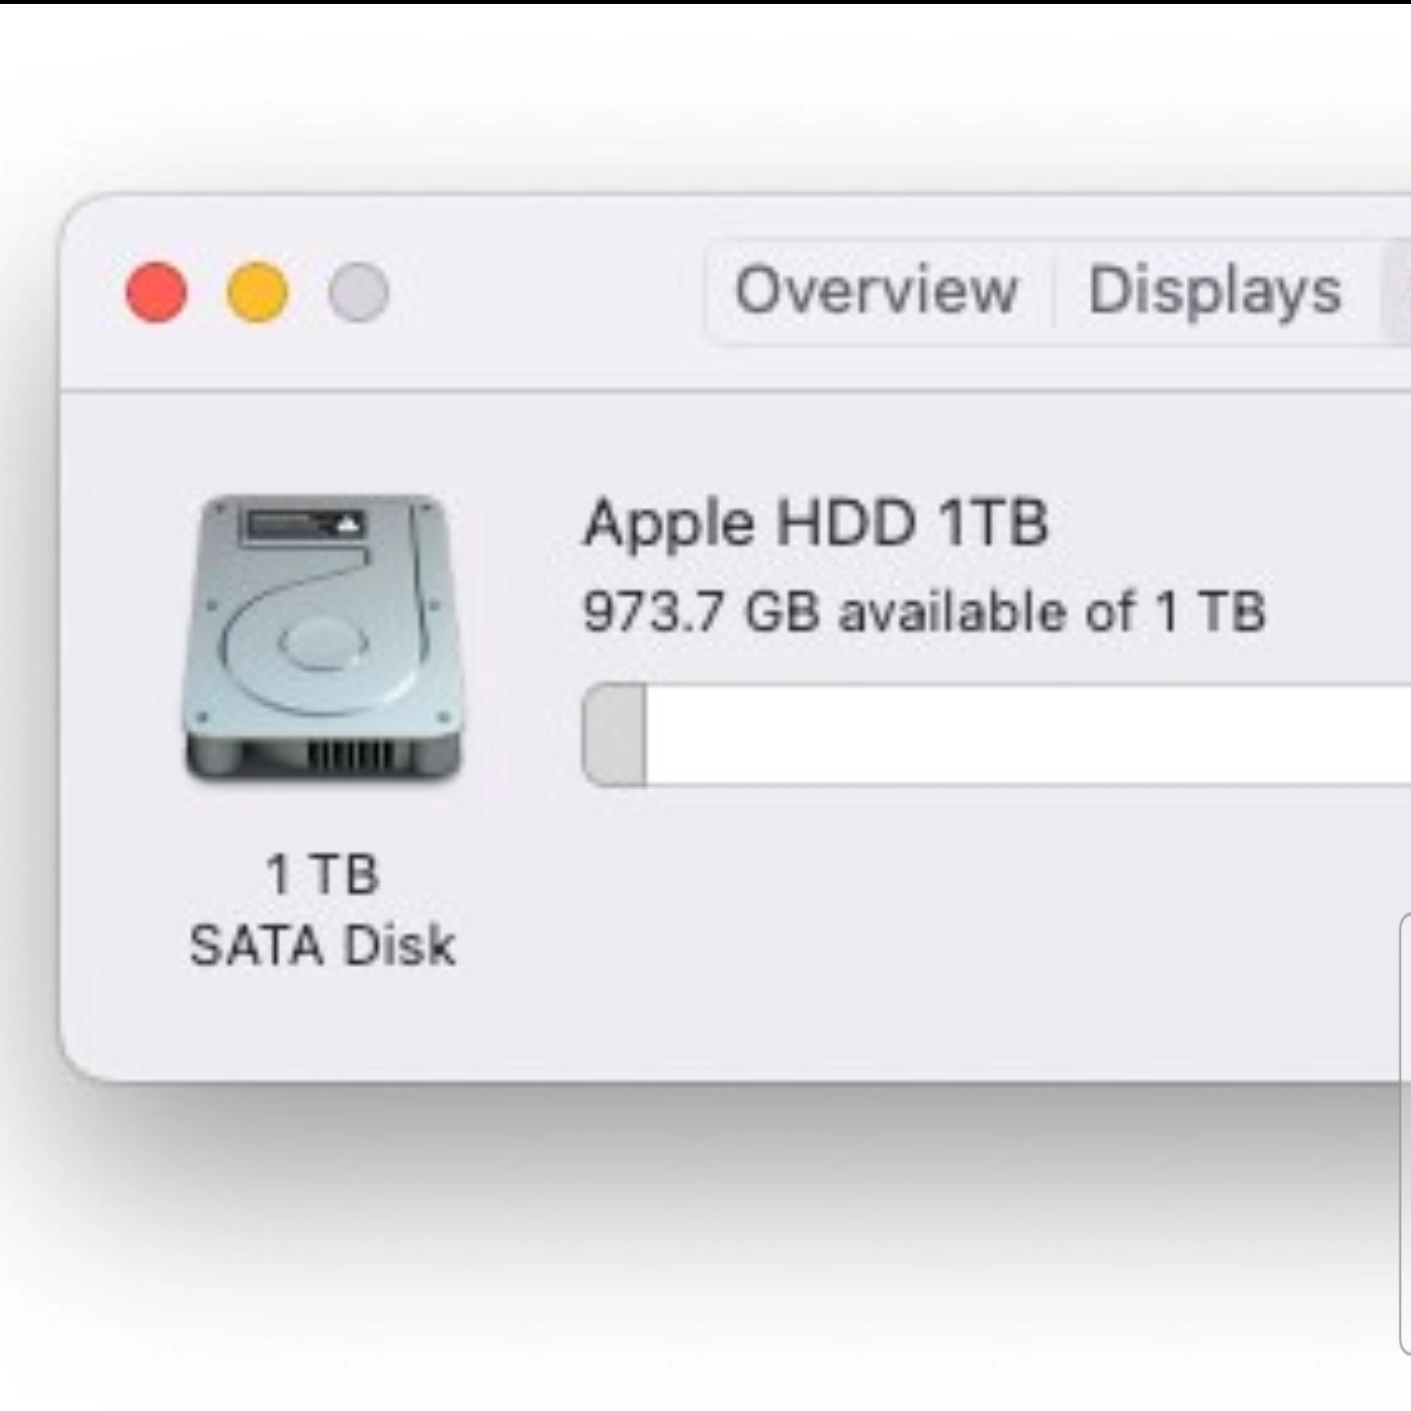
Task: Click the SATA Disk label
Action: coord(322,945)
